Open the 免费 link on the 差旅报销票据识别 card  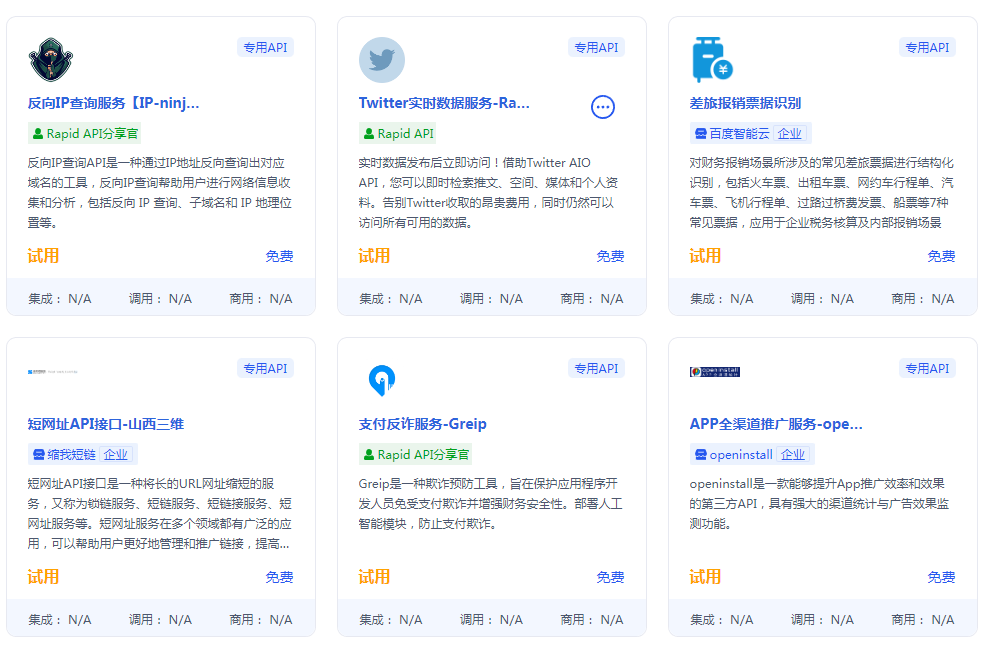tap(941, 255)
